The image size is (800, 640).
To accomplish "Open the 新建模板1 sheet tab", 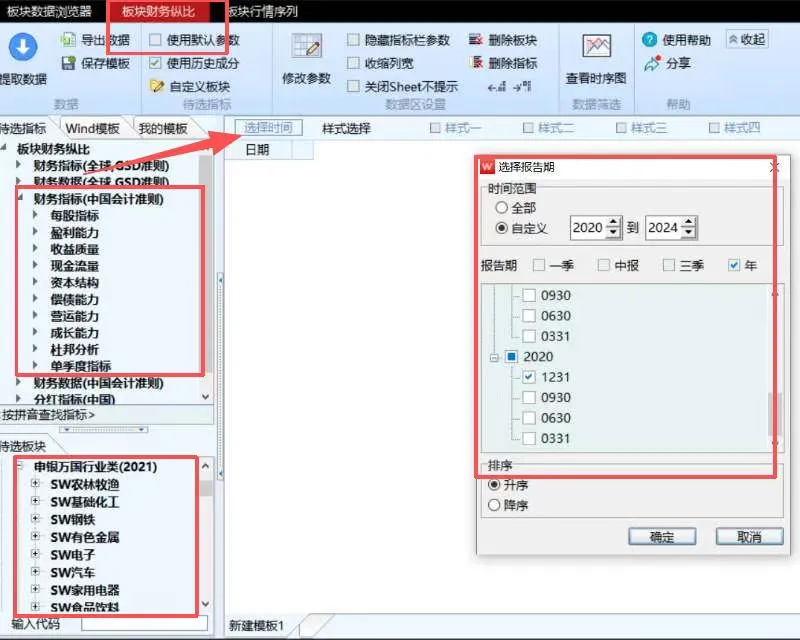I will pyautogui.click(x=257, y=625).
